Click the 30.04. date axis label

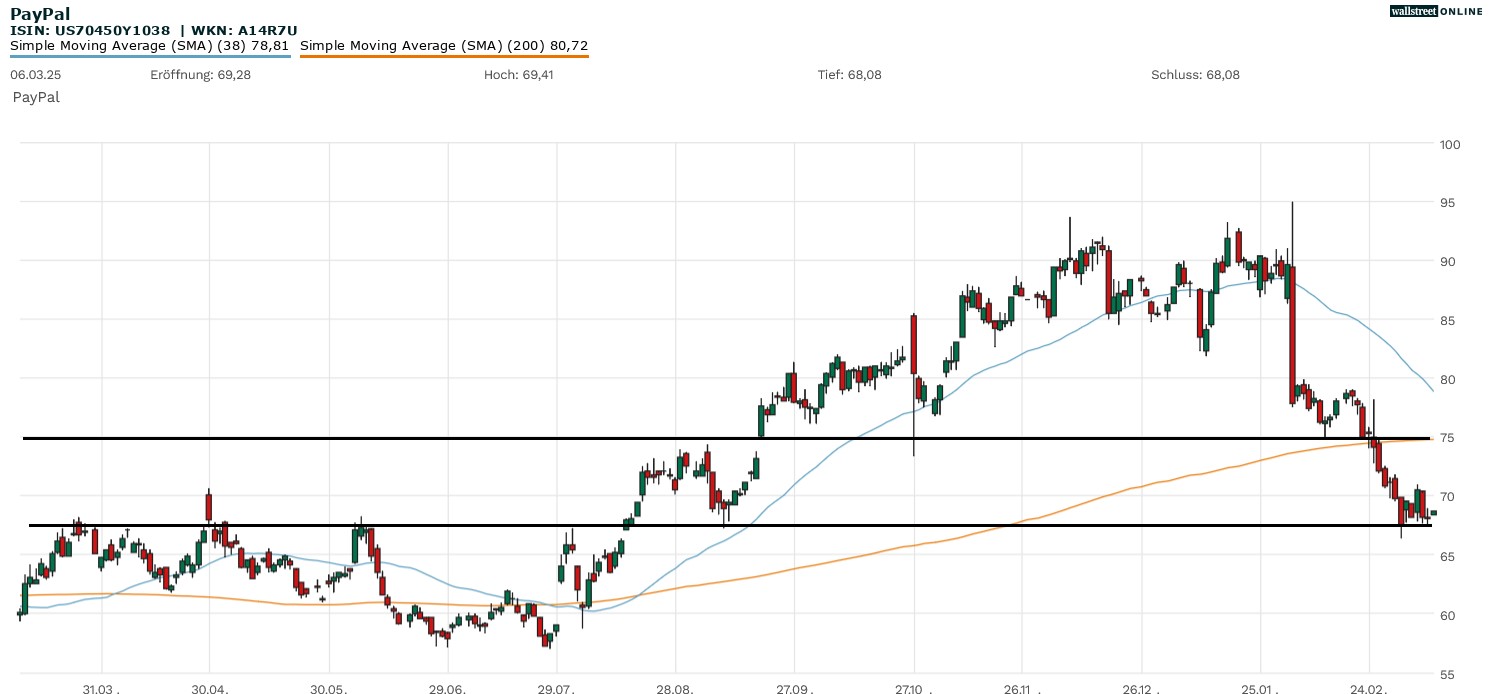209,689
